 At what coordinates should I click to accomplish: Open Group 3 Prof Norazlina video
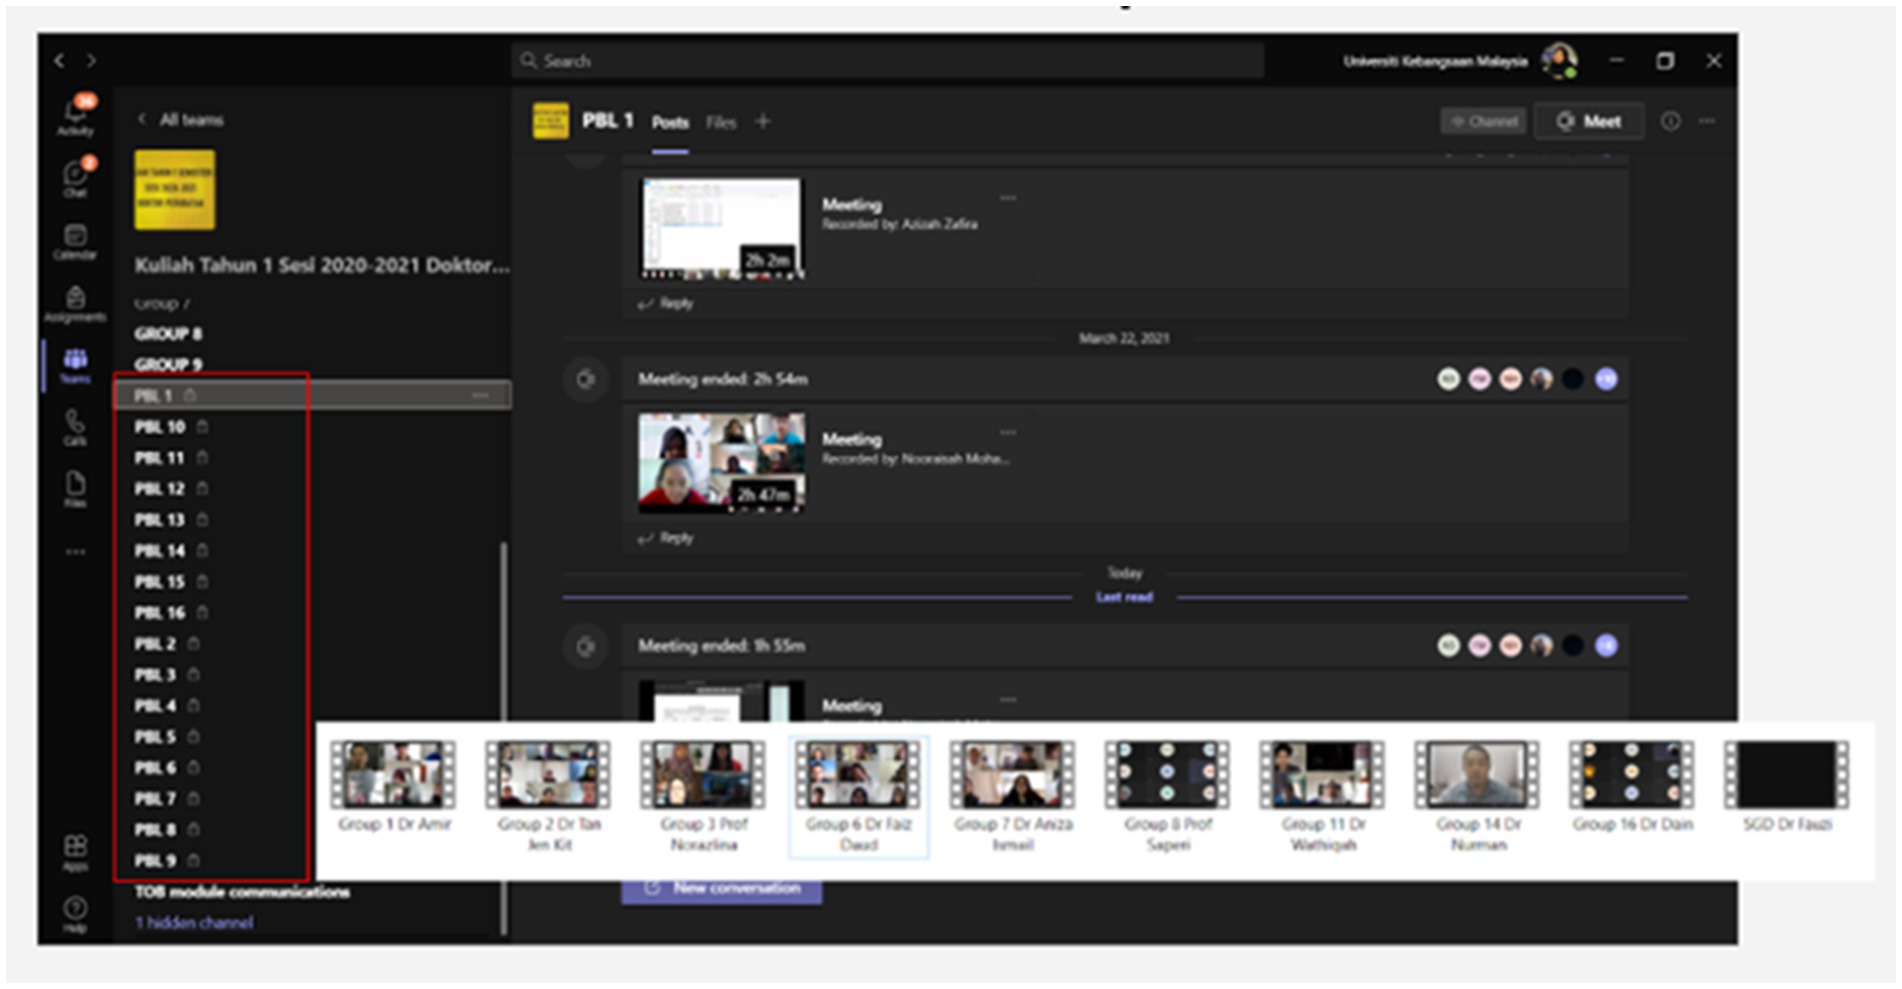pos(703,797)
